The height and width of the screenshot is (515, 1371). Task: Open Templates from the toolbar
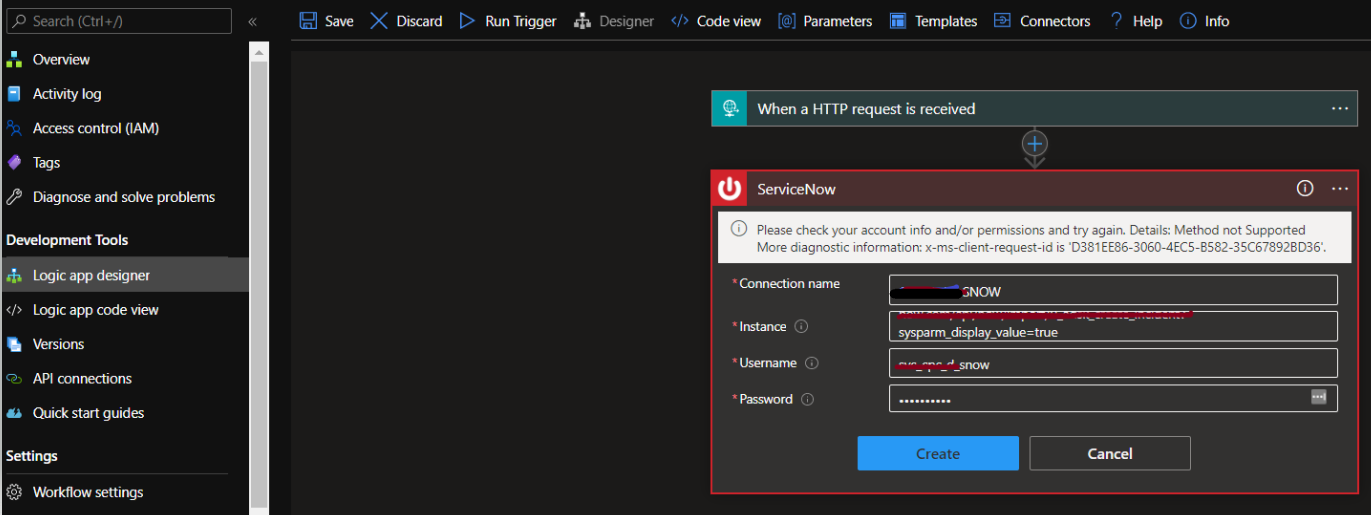tap(933, 21)
